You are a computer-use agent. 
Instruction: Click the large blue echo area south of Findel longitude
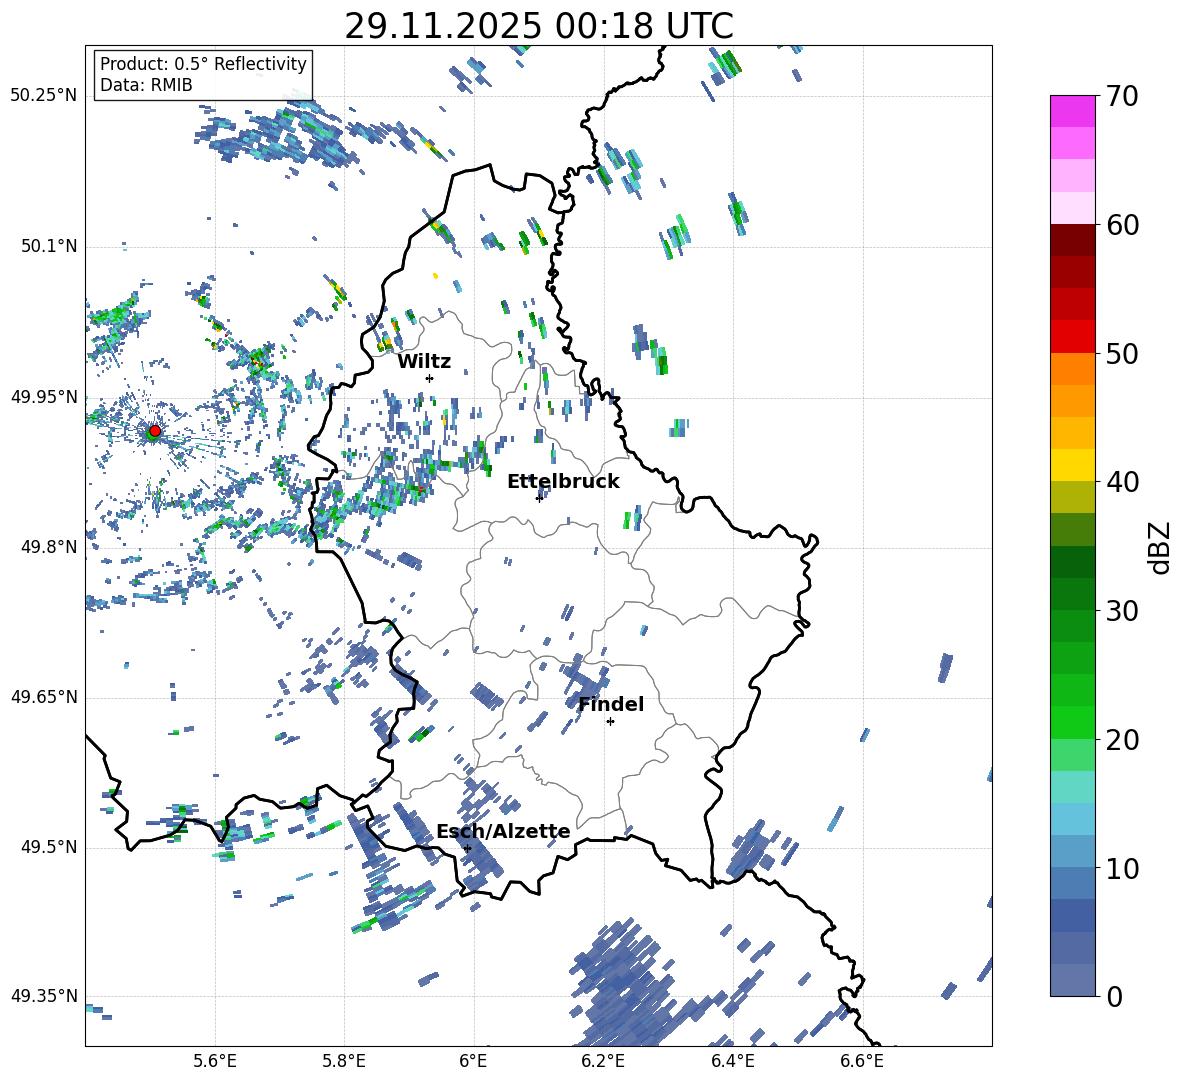click(x=627, y=981)
